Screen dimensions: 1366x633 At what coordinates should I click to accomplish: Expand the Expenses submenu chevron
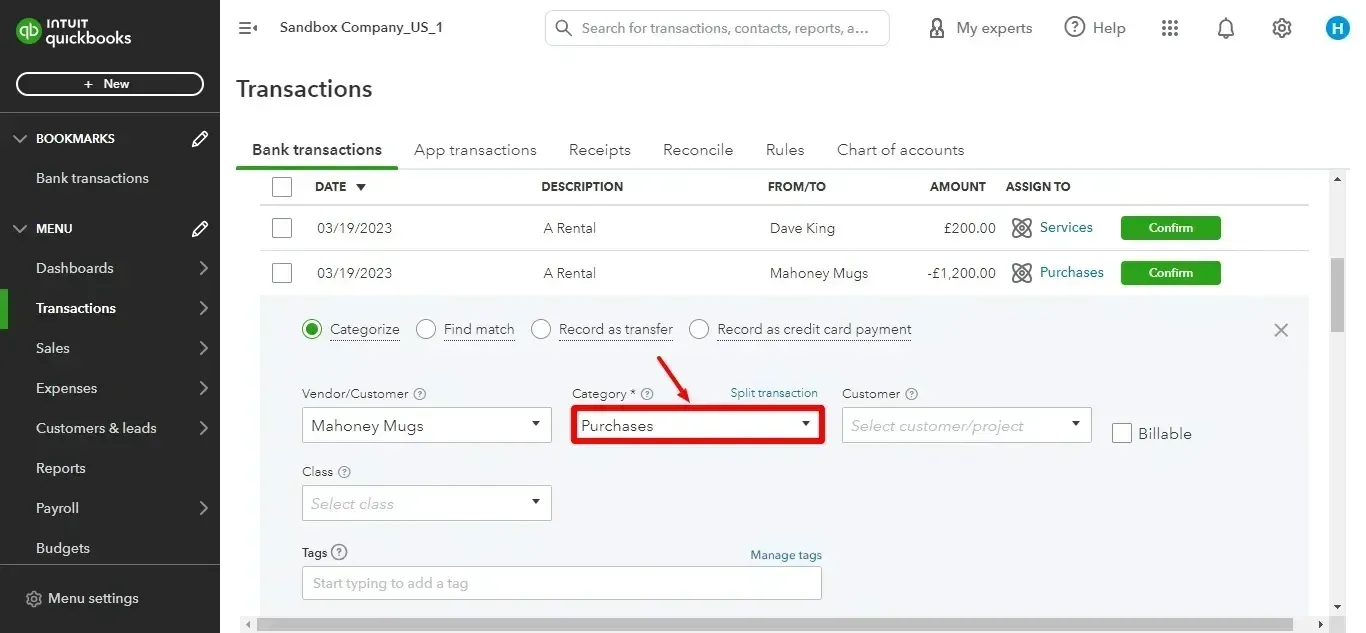pos(203,388)
